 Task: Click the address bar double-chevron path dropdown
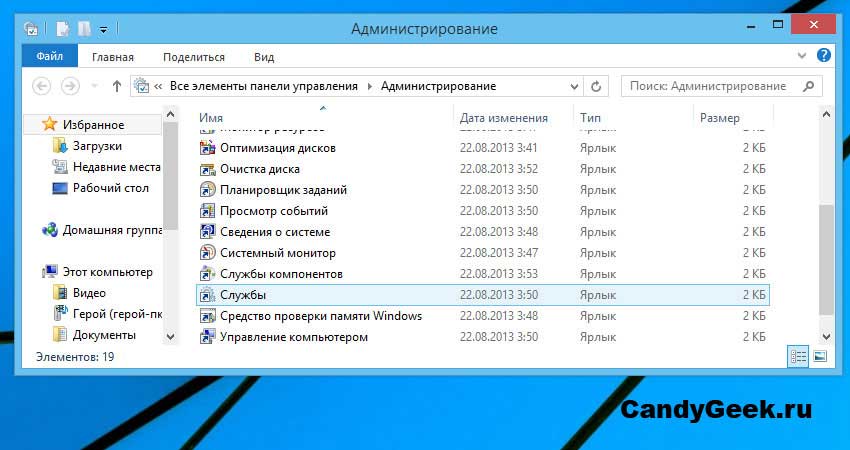(158, 86)
